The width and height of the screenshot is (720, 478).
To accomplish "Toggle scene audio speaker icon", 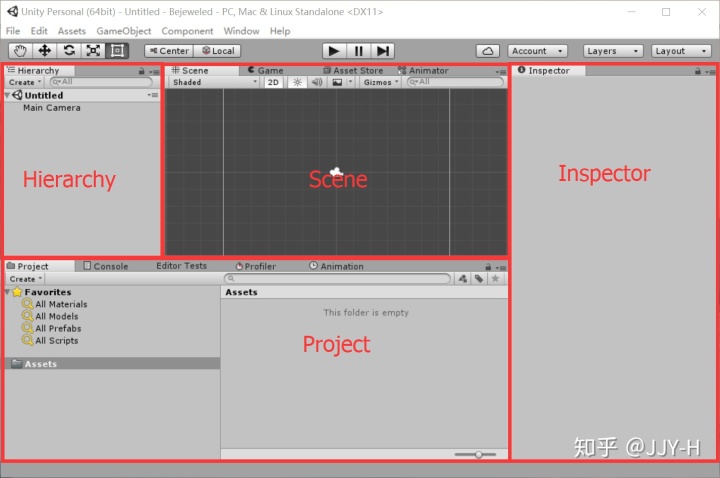I will (317, 82).
